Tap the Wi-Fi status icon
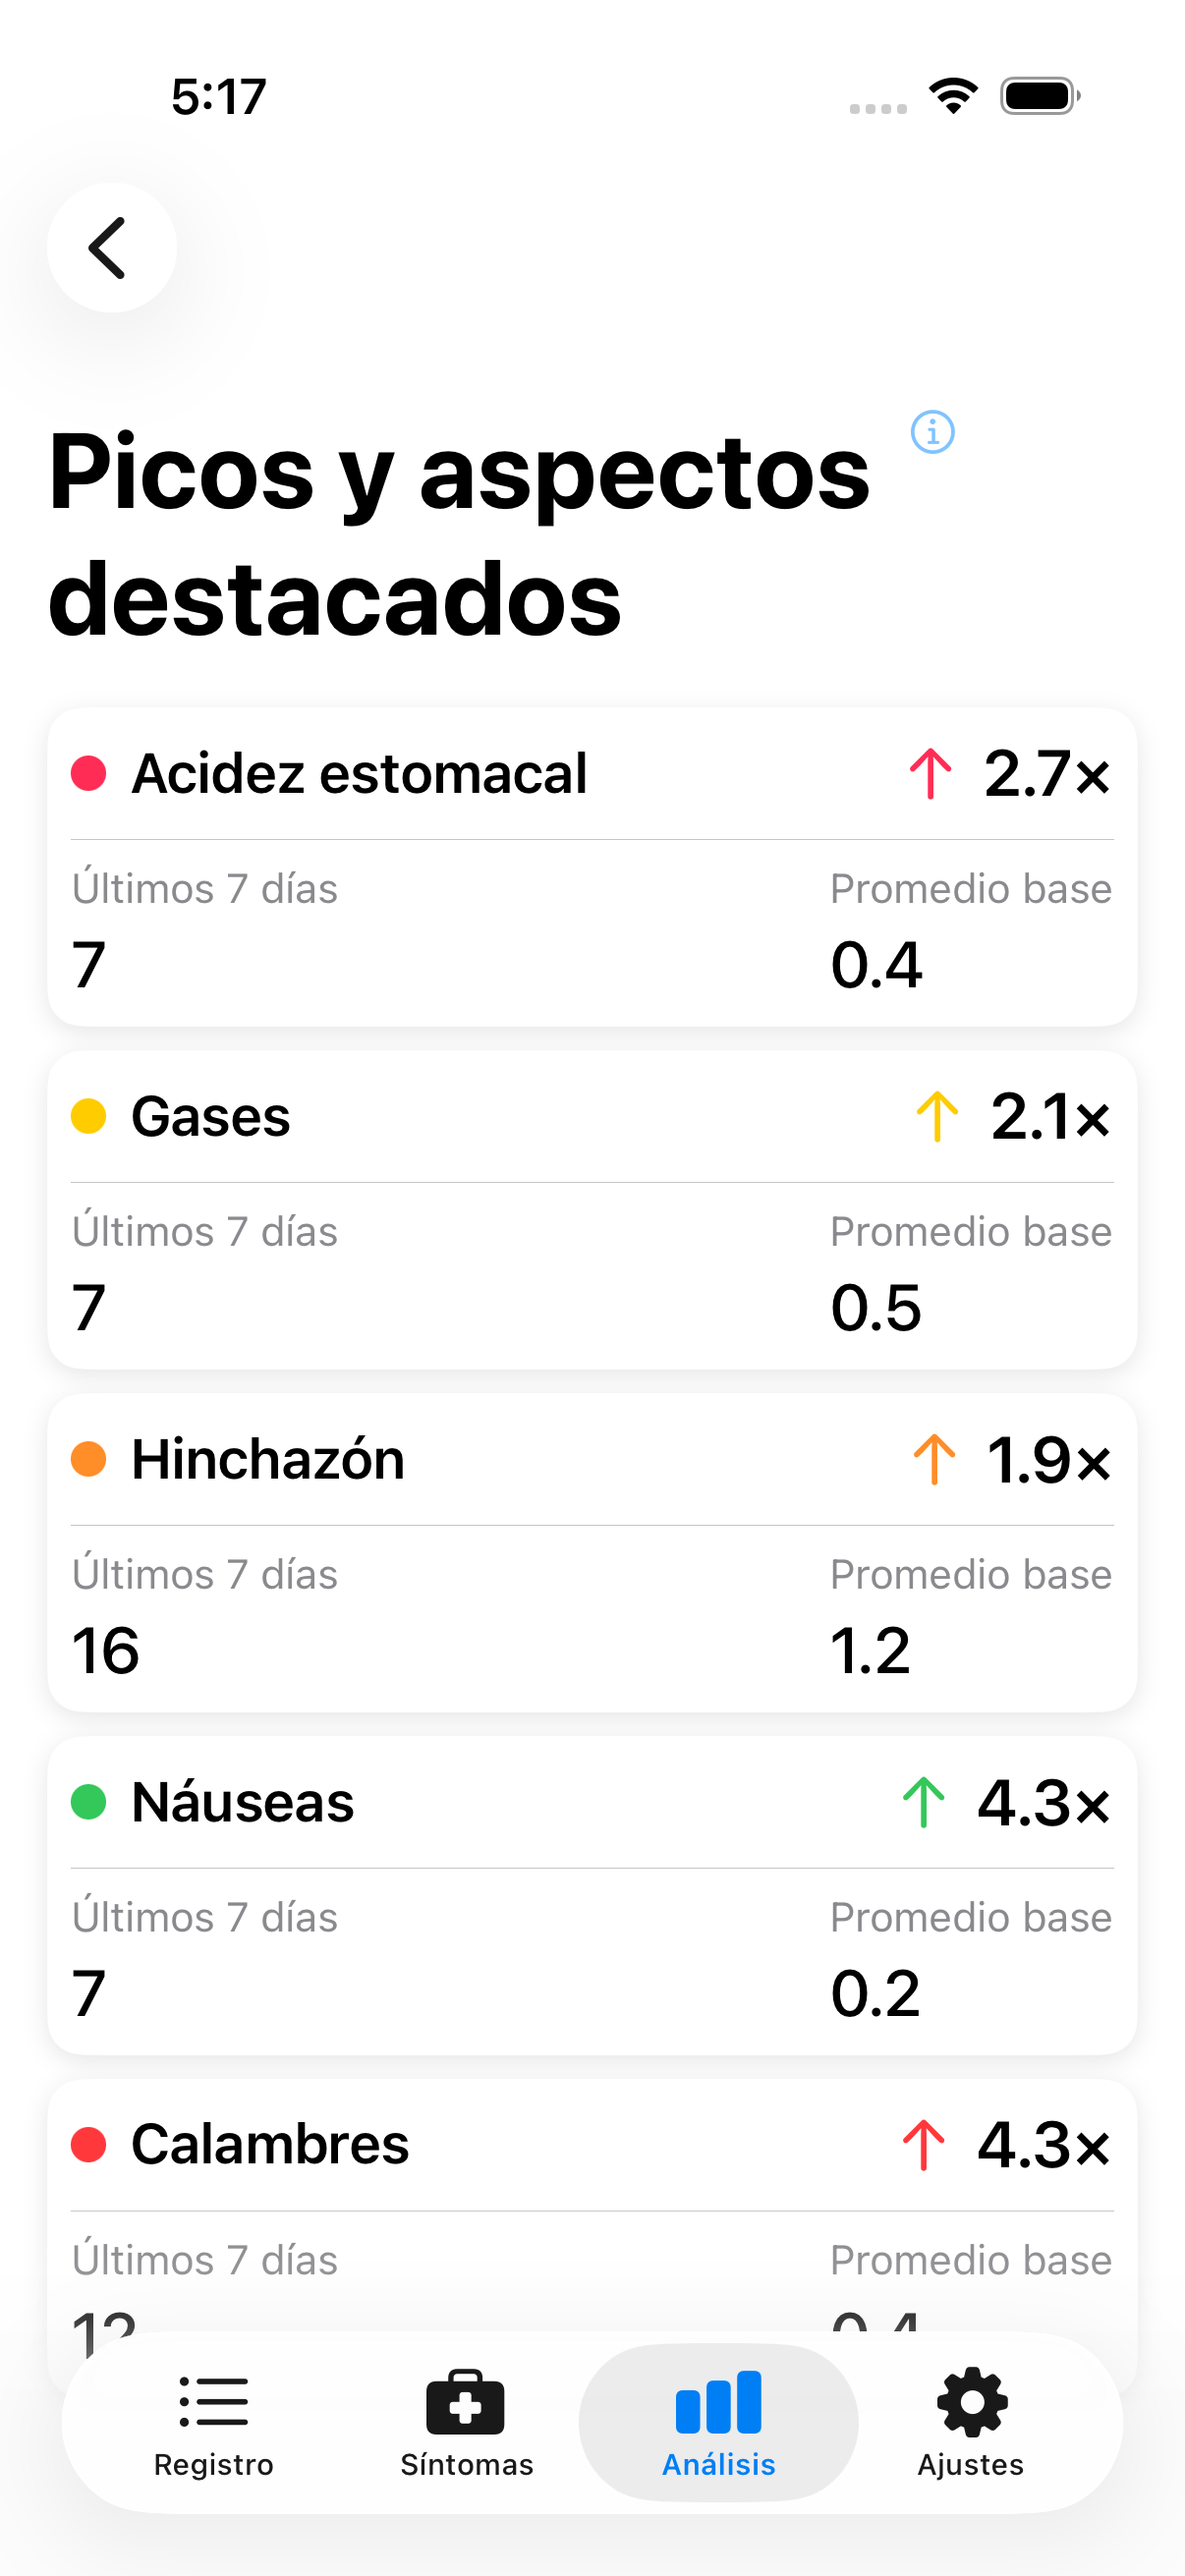This screenshot has width=1185, height=2576. pos(953,96)
